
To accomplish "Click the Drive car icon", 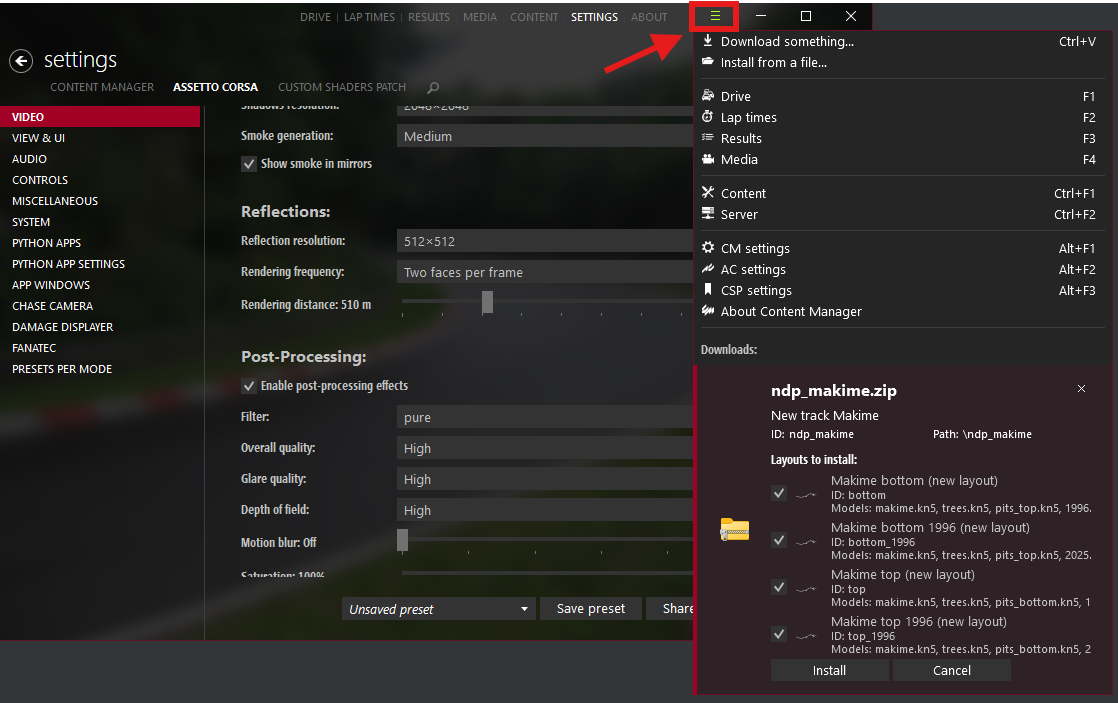I will (707, 96).
